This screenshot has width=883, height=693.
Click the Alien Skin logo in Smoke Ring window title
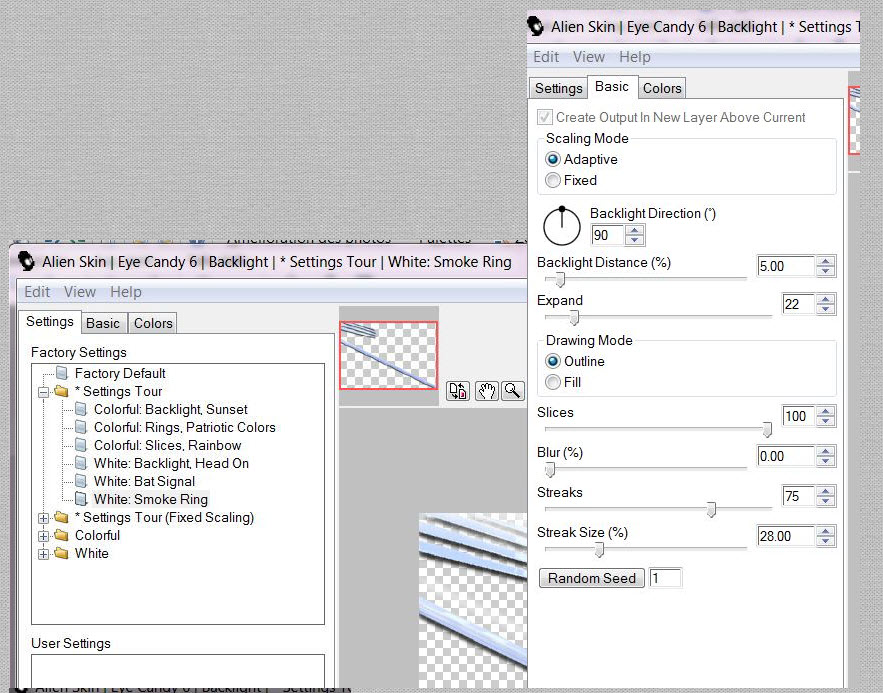point(26,261)
